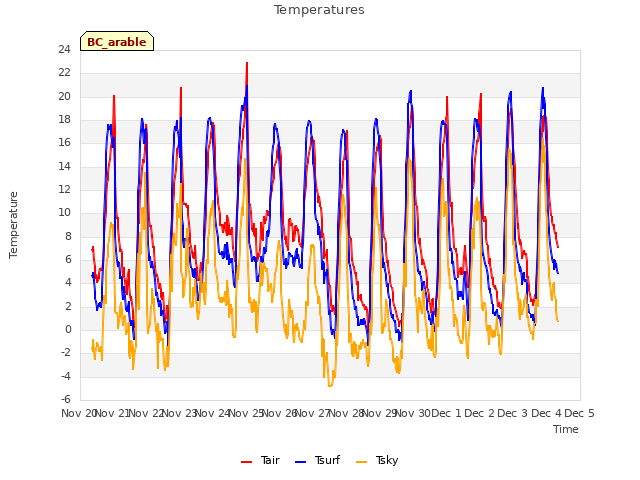Click the Dec 4 x-axis tick label
640x480 pixels.
(547, 413)
